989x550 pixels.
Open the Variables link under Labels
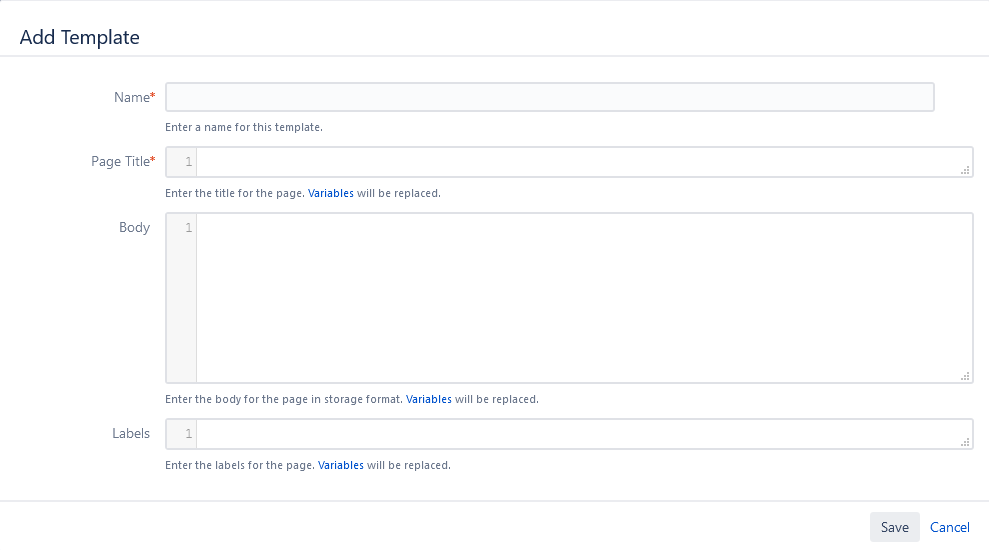(340, 465)
